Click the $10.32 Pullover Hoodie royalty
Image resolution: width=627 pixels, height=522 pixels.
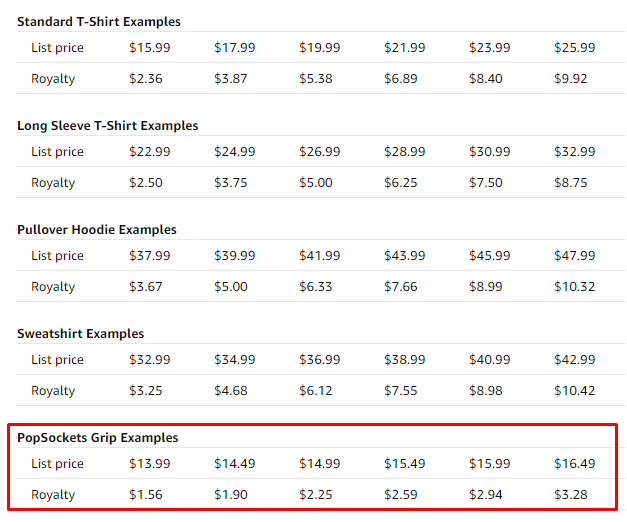tap(575, 286)
